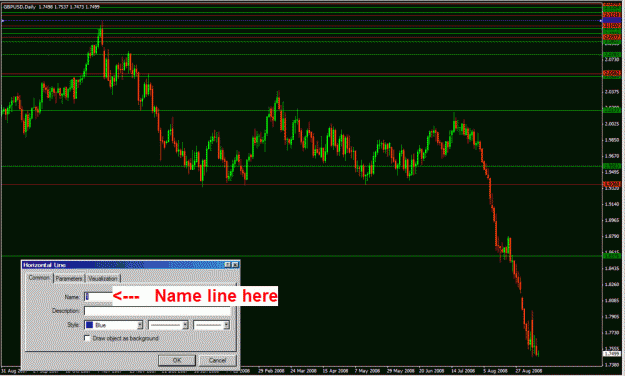The image size is (625, 376).
Task: Click the 1.8790 price axis label
Action: tap(612, 236)
